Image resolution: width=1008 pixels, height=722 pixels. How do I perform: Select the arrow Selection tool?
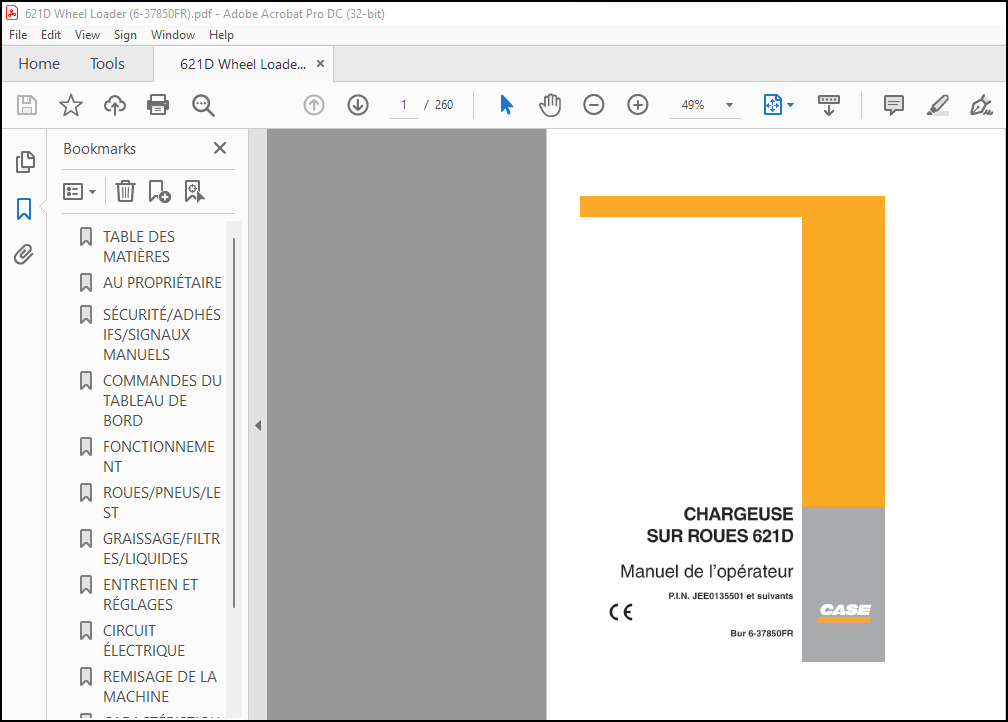[507, 105]
